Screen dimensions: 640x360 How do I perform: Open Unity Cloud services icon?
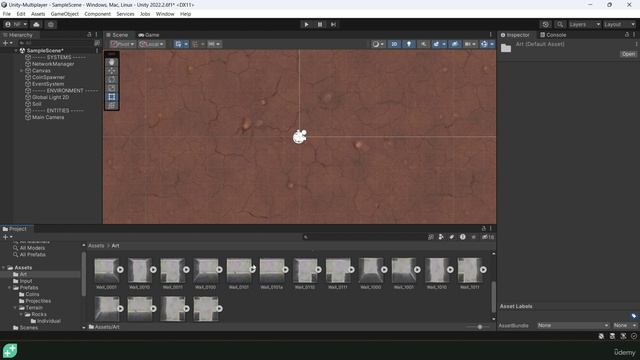(x=36, y=24)
